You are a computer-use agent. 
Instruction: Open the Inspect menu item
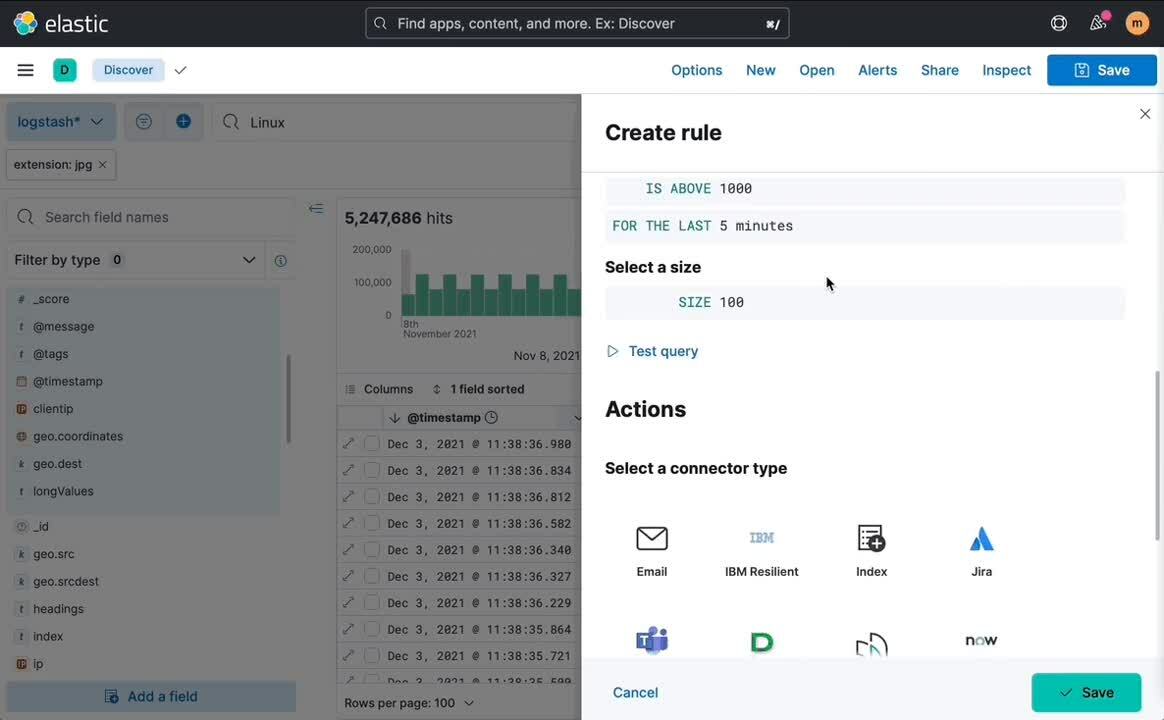[x=1006, y=70]
